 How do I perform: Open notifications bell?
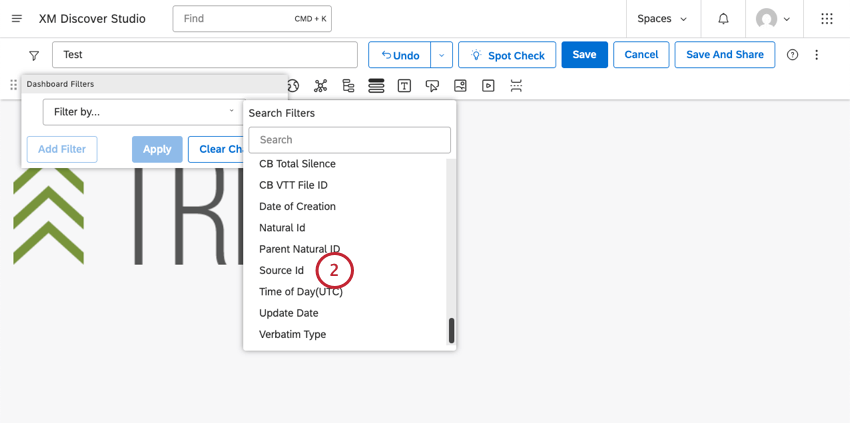click(723, 19)
